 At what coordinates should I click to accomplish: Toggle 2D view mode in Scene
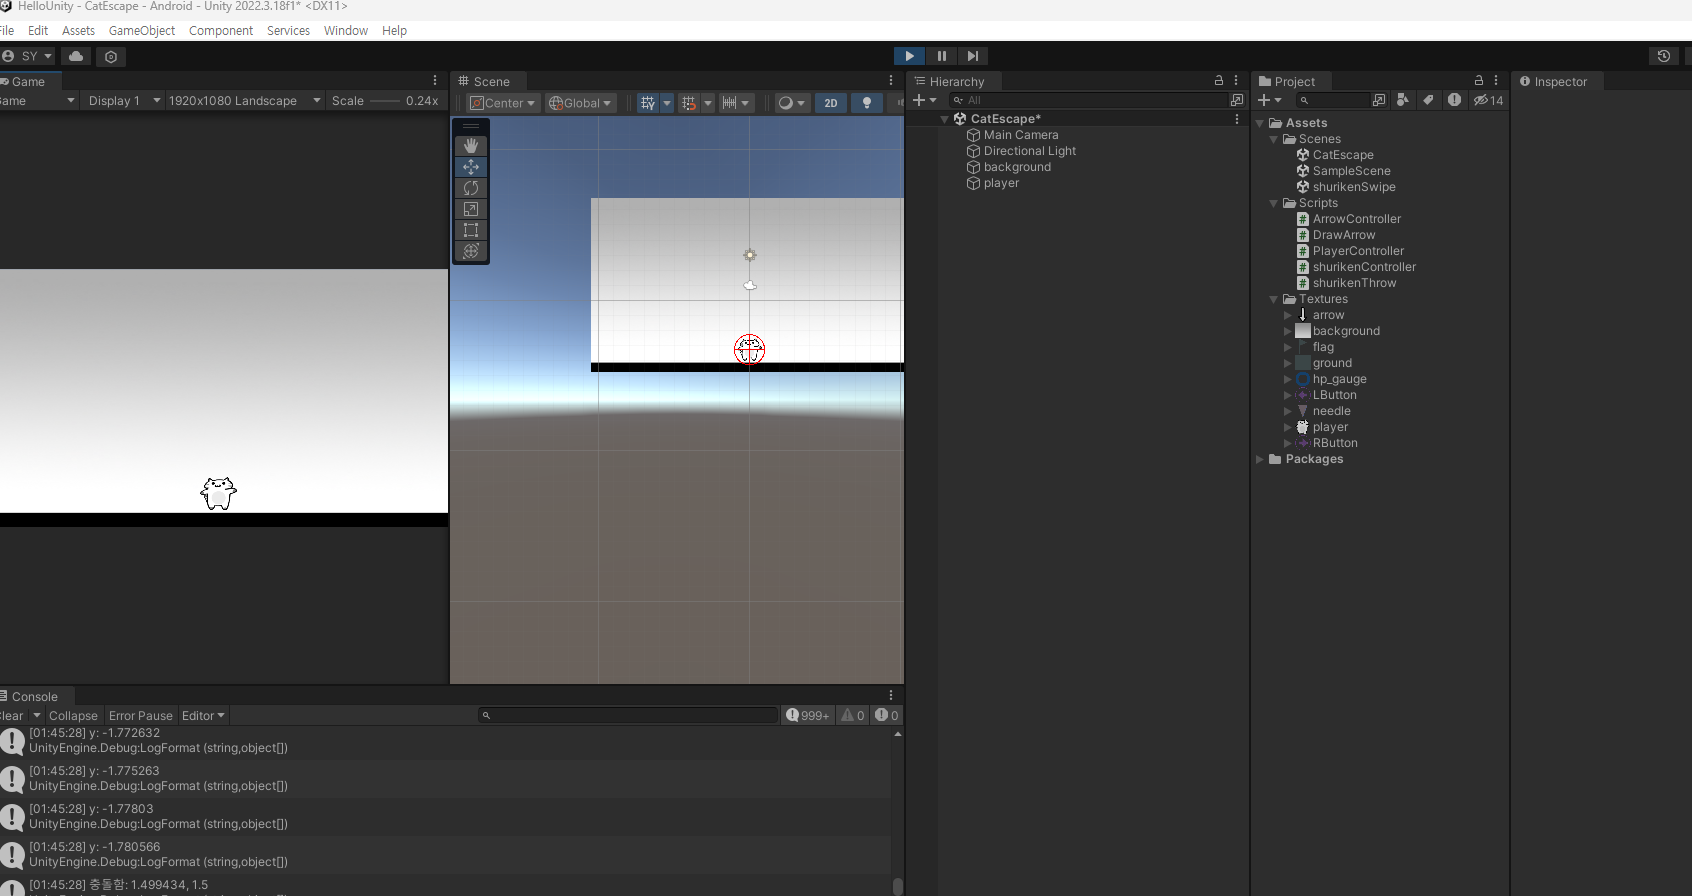point(831,103)
